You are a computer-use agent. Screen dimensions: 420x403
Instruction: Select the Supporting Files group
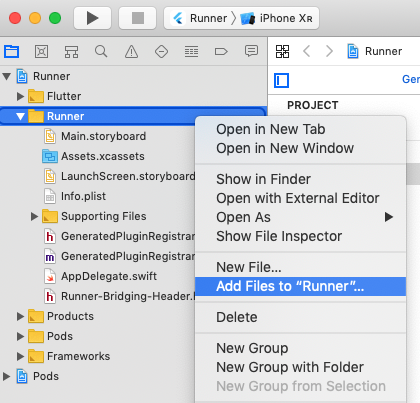[x=94, y=216]
